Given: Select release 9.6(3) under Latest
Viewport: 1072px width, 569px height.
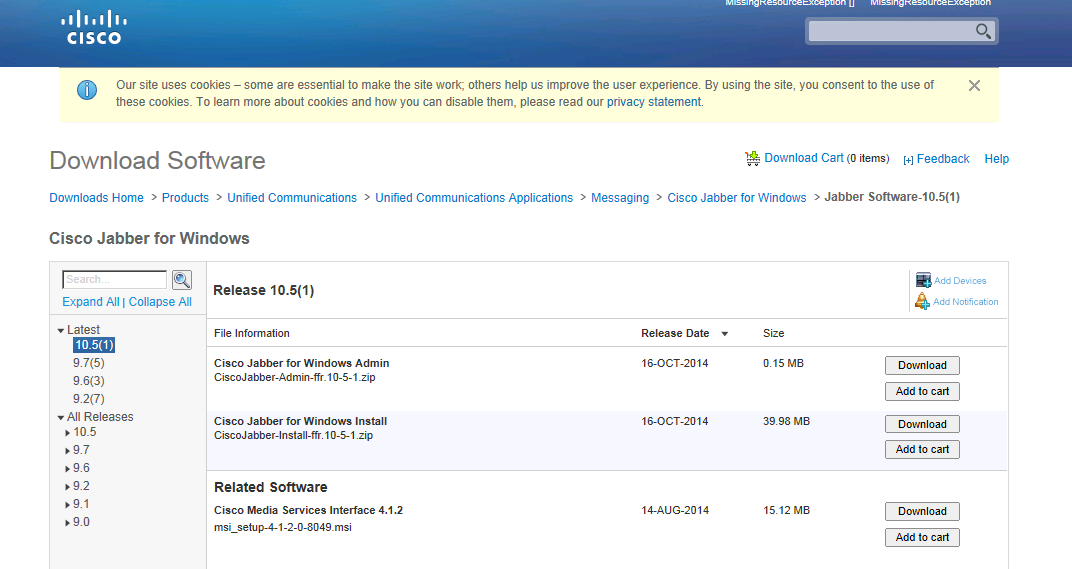Looking at the screenshot, I should 89,381.
